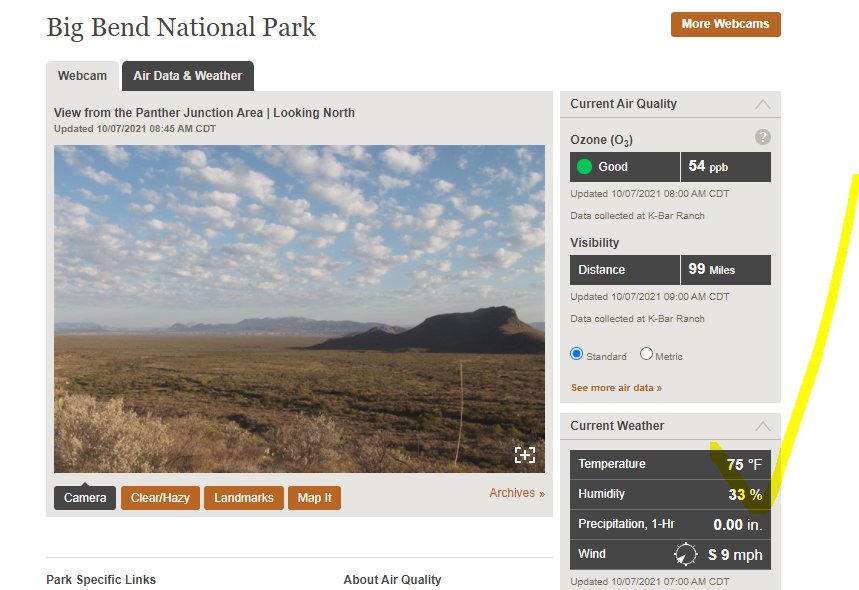859x590 pixels.
Task: Switch to the Webcam tab
Action: tap(82, 76)
